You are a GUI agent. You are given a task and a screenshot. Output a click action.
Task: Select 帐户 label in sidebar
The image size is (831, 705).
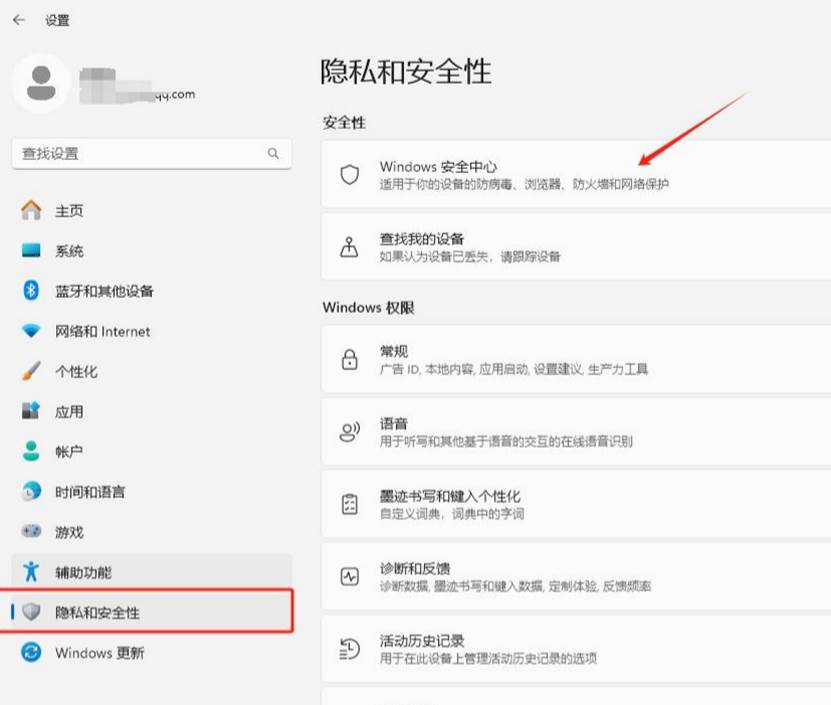click(x=69, y=452)
